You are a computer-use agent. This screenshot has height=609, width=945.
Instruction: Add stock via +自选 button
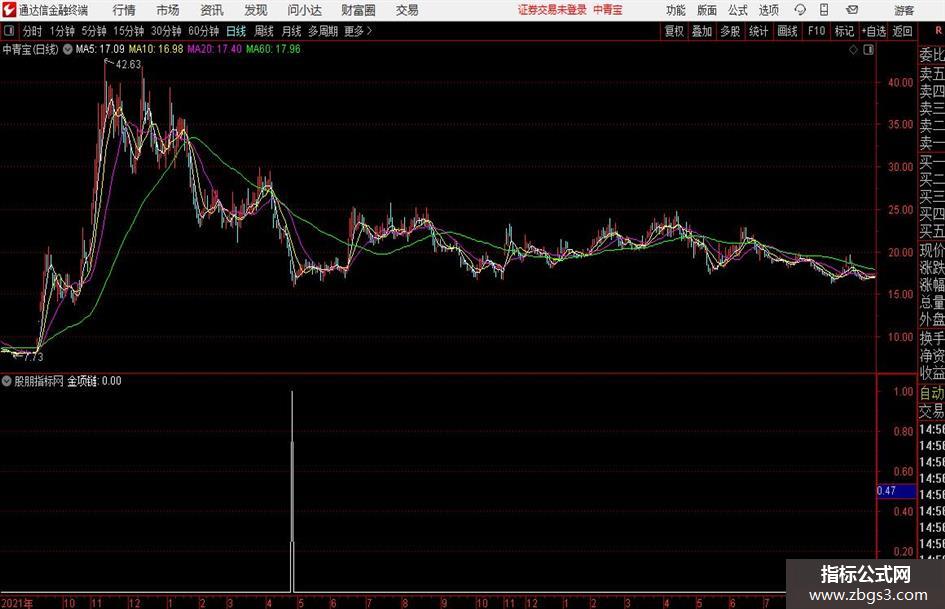[x=873, y=31]
